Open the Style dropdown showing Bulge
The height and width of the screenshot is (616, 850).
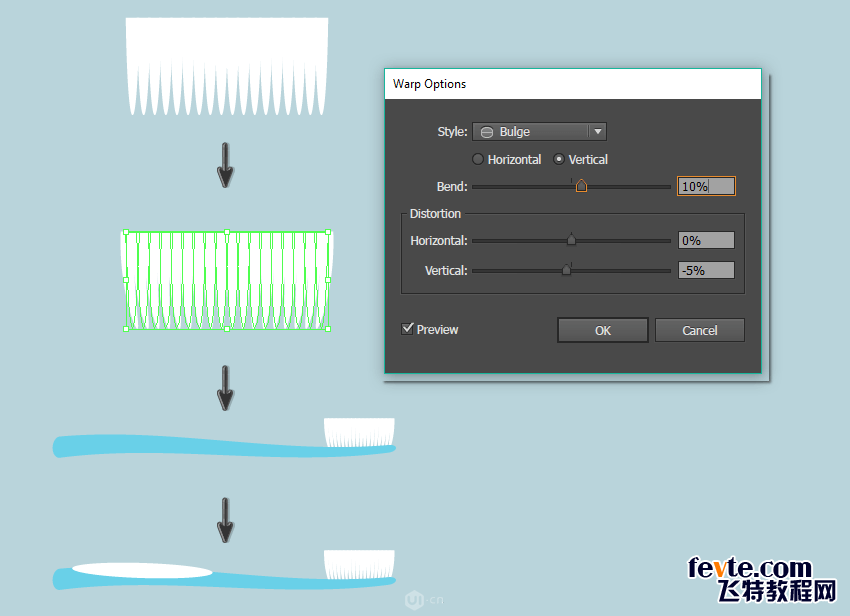539,132
